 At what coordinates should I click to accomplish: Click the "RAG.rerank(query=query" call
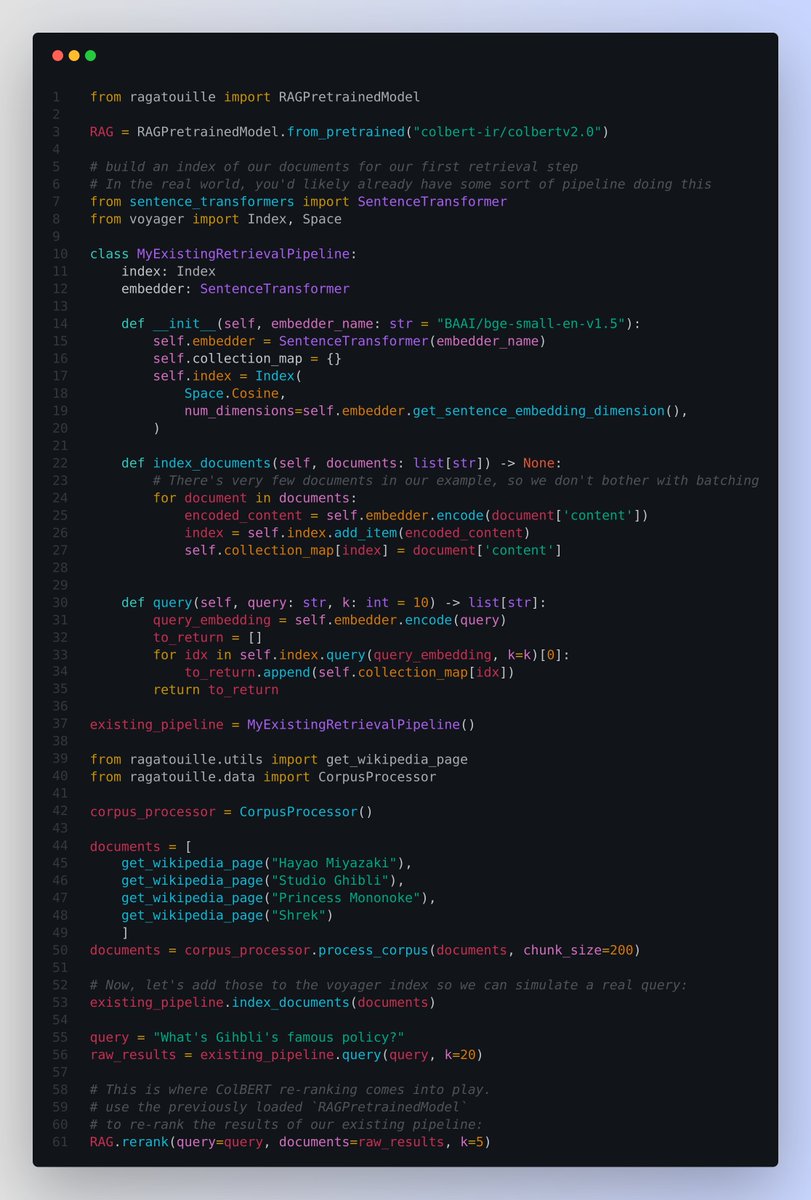(291, 1142)
